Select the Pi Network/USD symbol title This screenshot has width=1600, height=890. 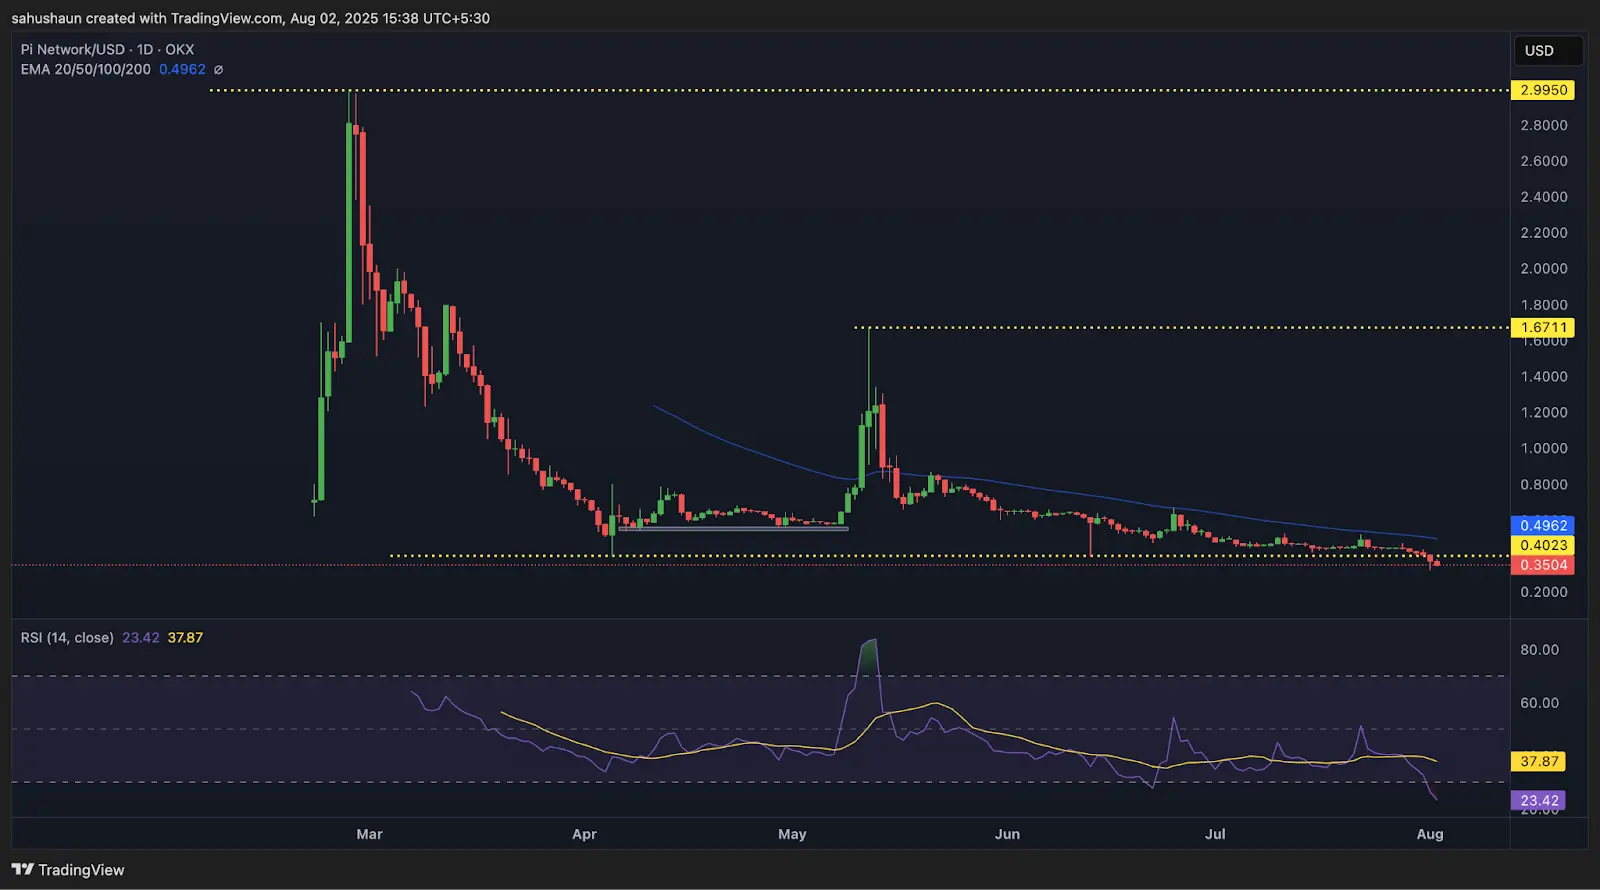(x=73, y=49)
